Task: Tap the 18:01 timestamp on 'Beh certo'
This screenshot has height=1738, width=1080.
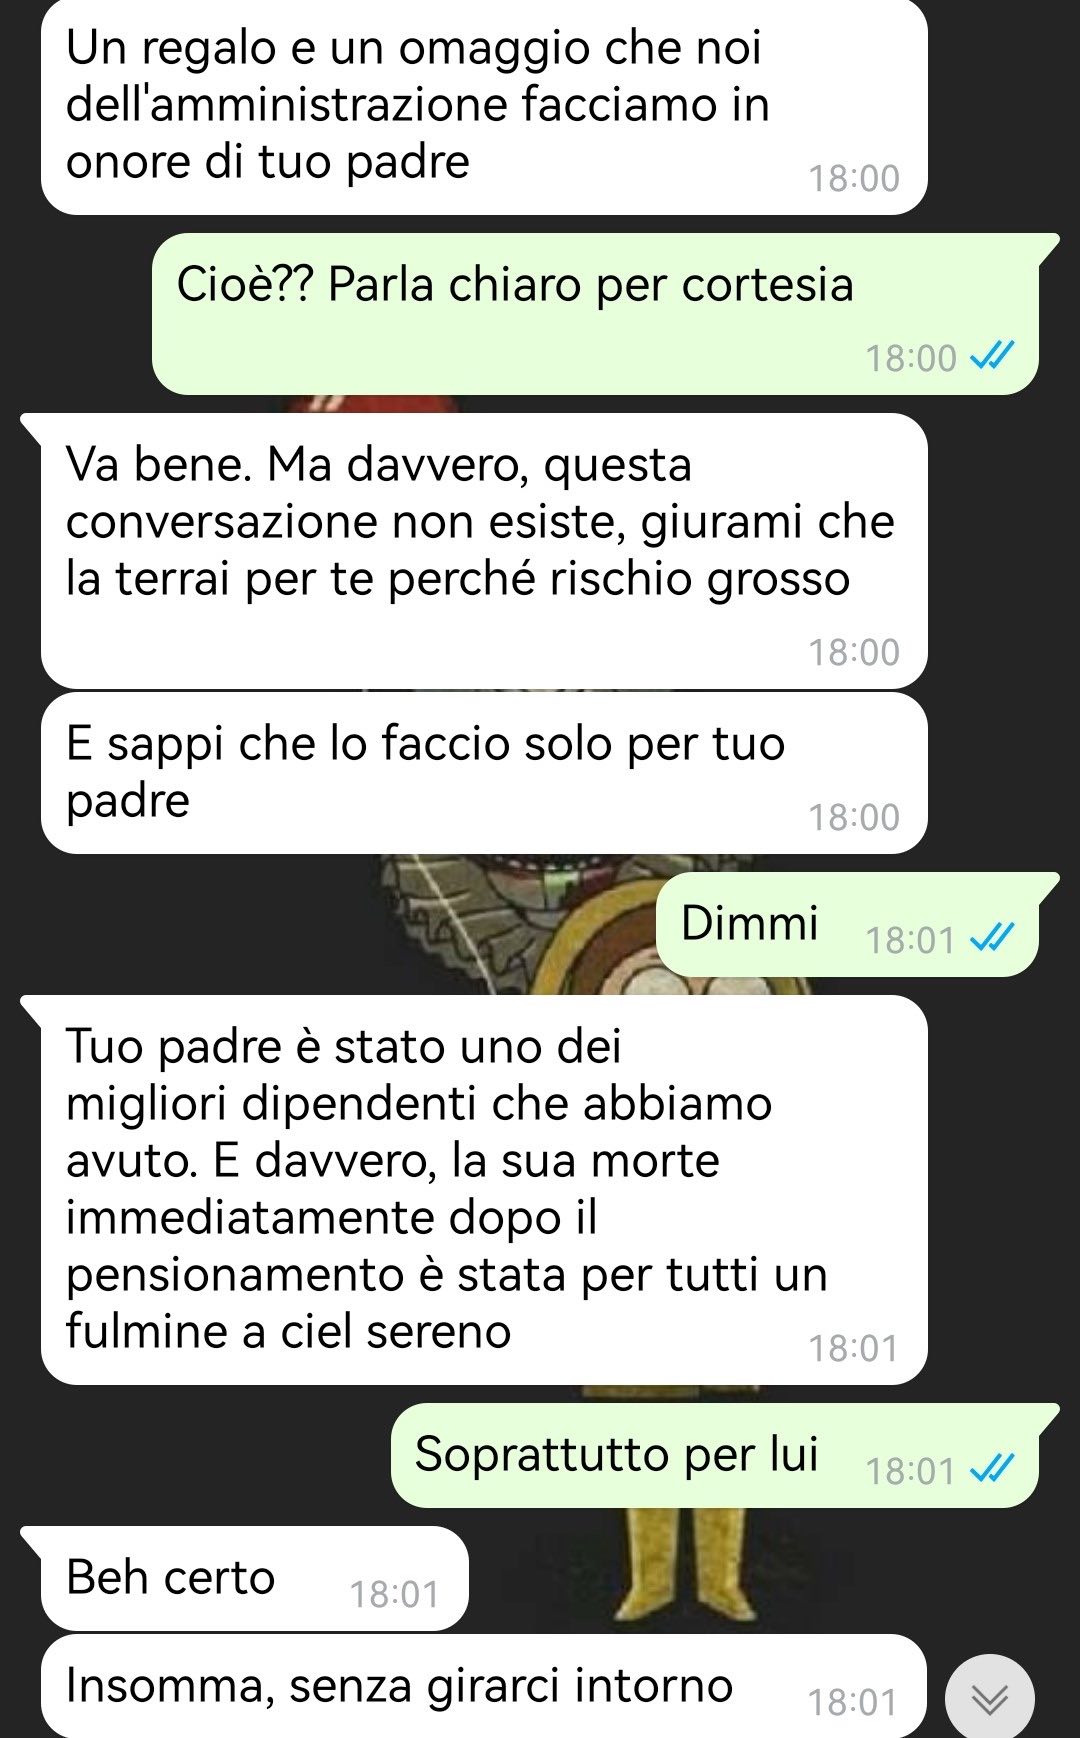Action: tap(394, 1594)
